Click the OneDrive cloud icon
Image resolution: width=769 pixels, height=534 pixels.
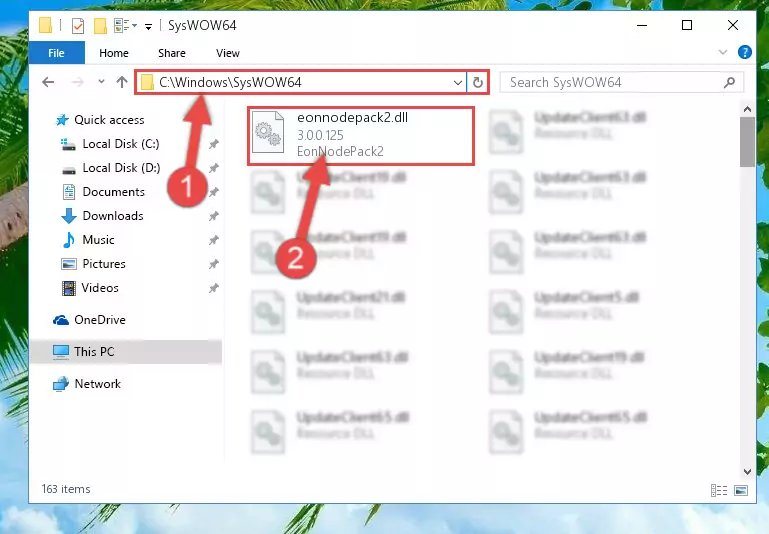coord(61,320)
